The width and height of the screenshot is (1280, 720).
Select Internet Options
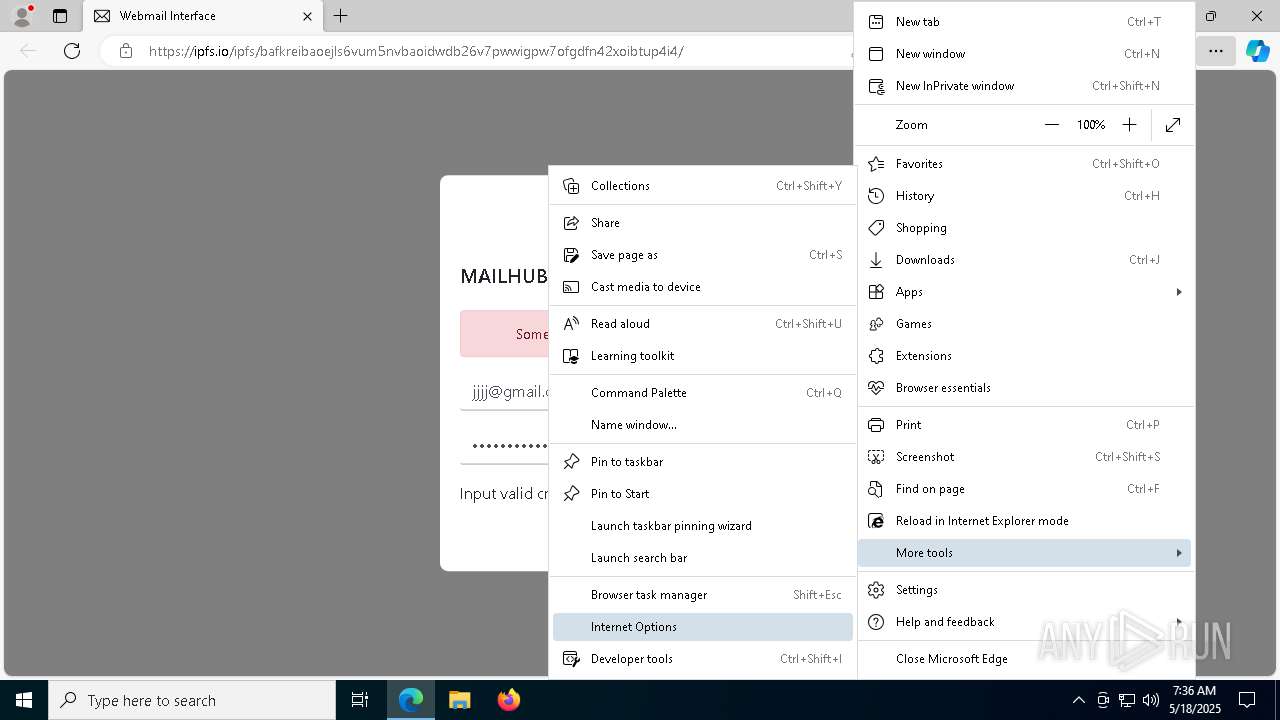(703, 627)
